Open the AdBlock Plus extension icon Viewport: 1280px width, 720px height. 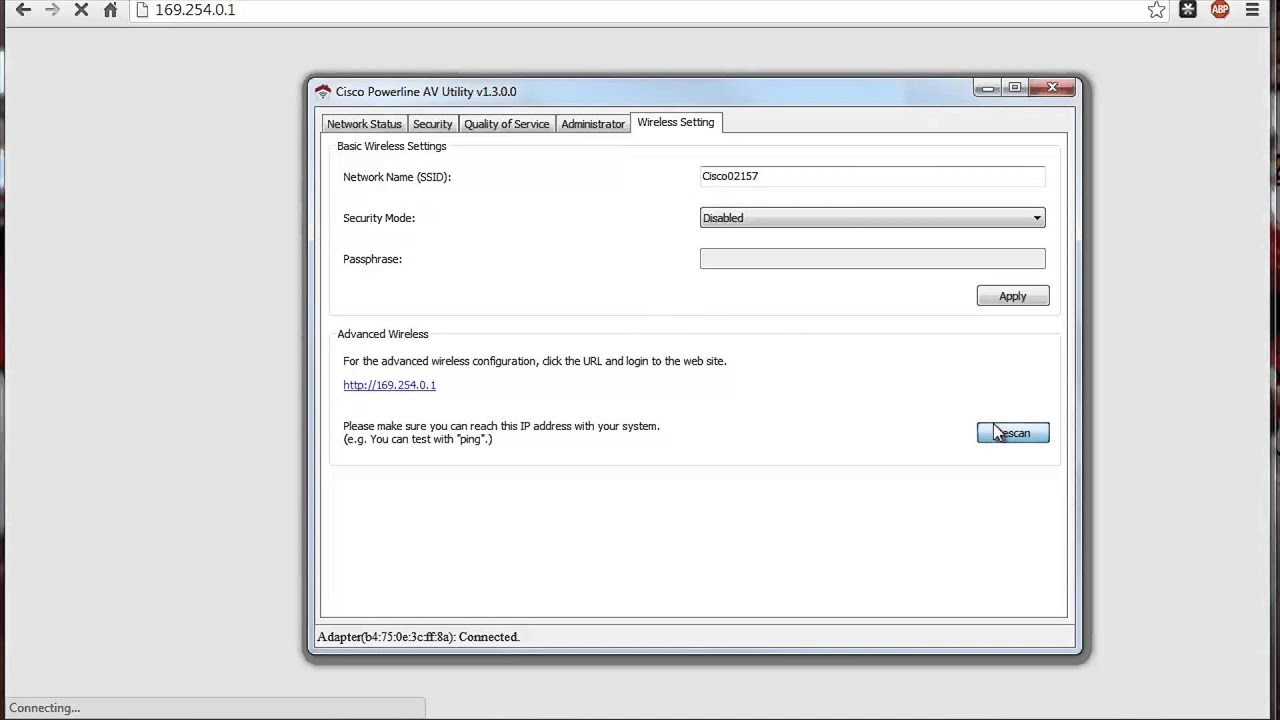[x=1220, y=10]
